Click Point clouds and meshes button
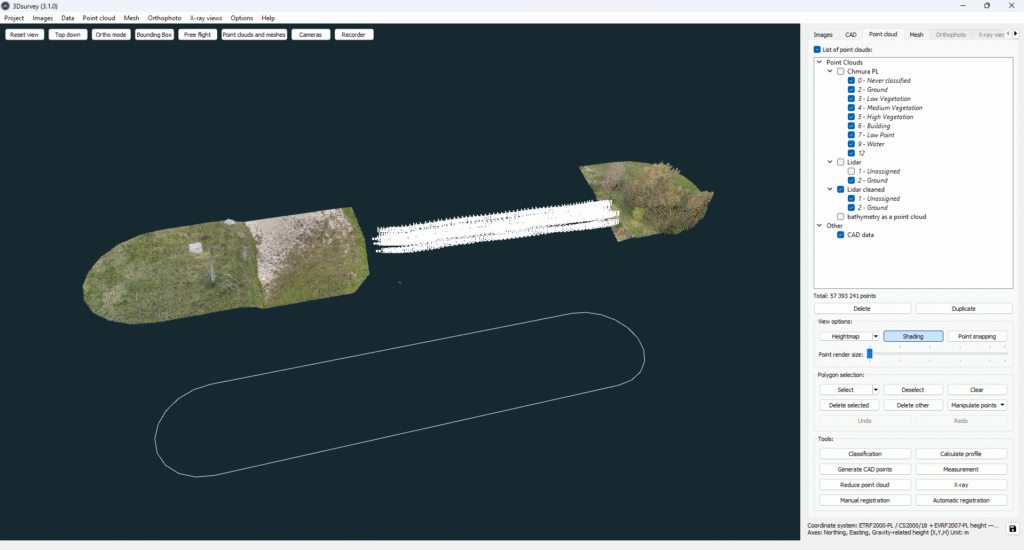 254,35
